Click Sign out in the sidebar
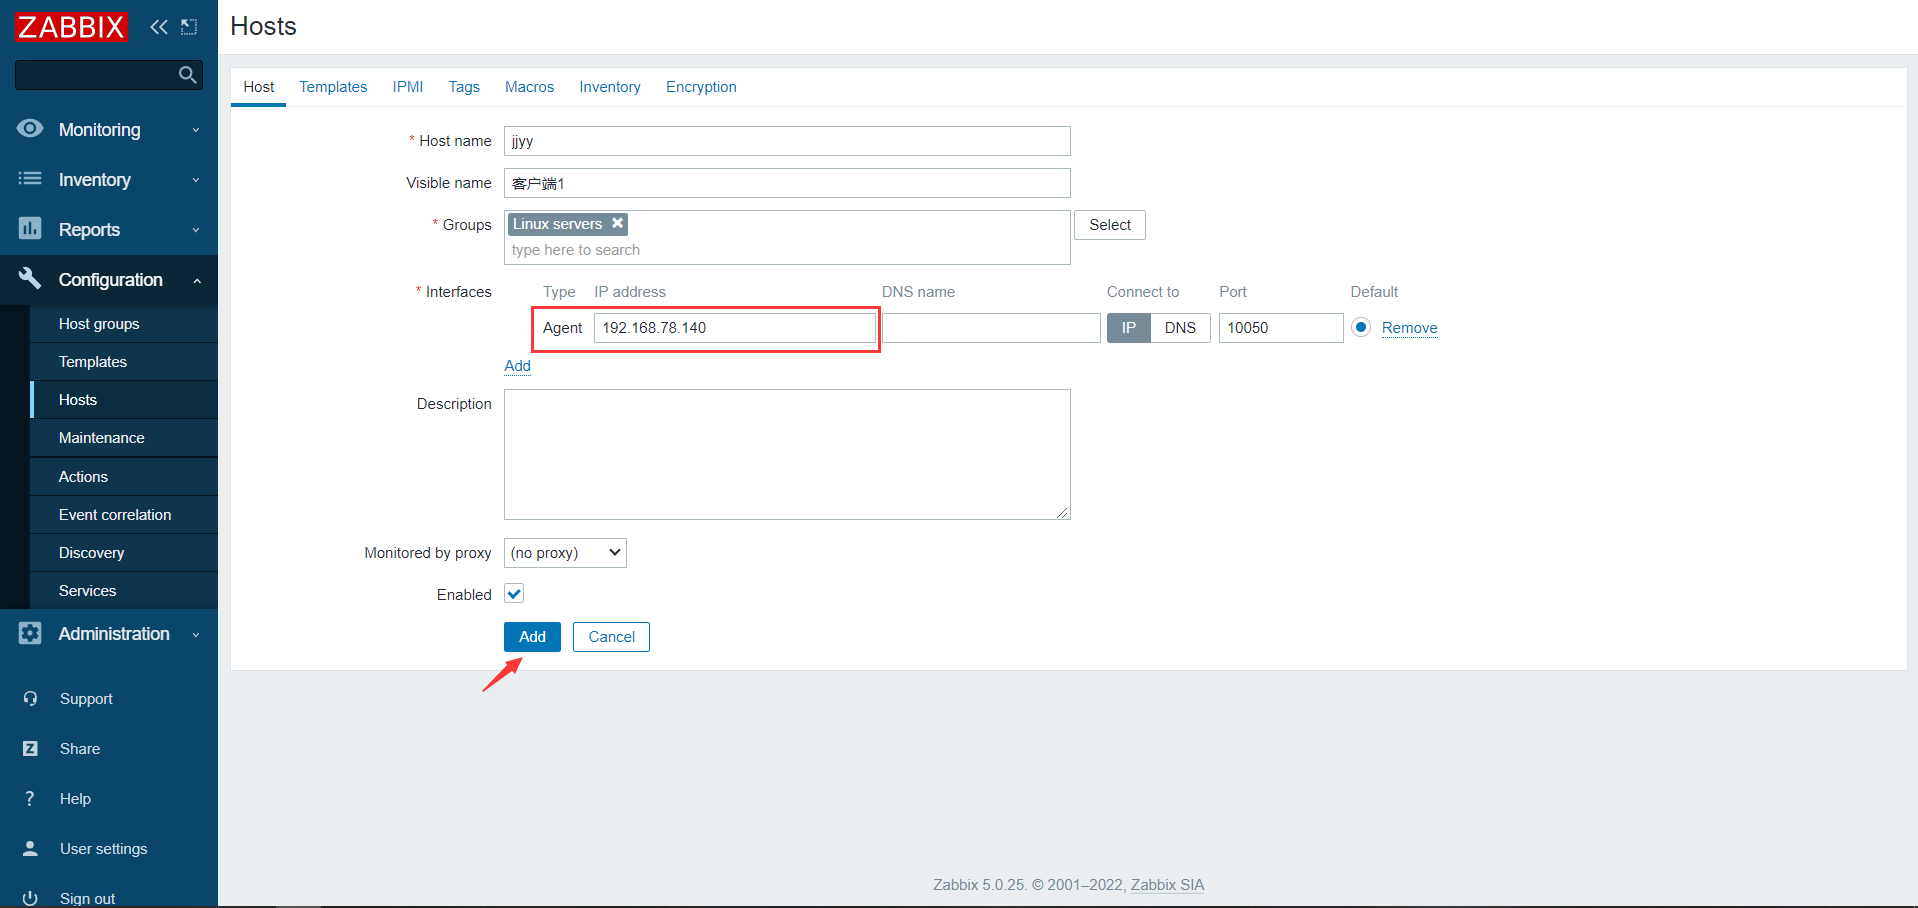 [x=87, y=898]
